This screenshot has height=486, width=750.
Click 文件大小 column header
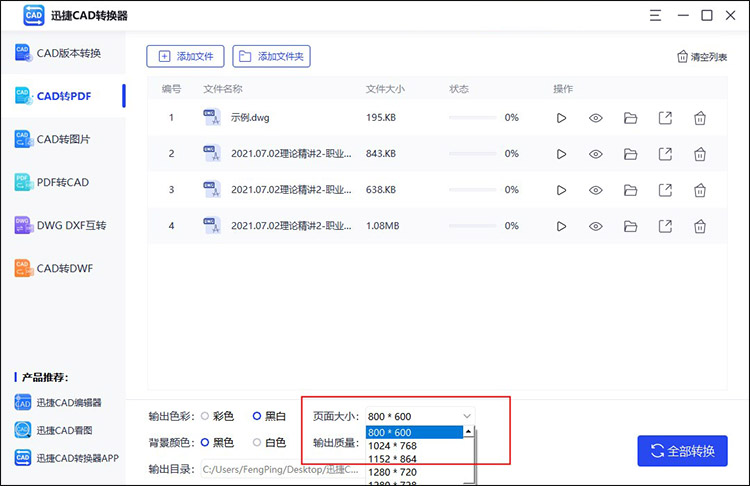coord(385,89)
